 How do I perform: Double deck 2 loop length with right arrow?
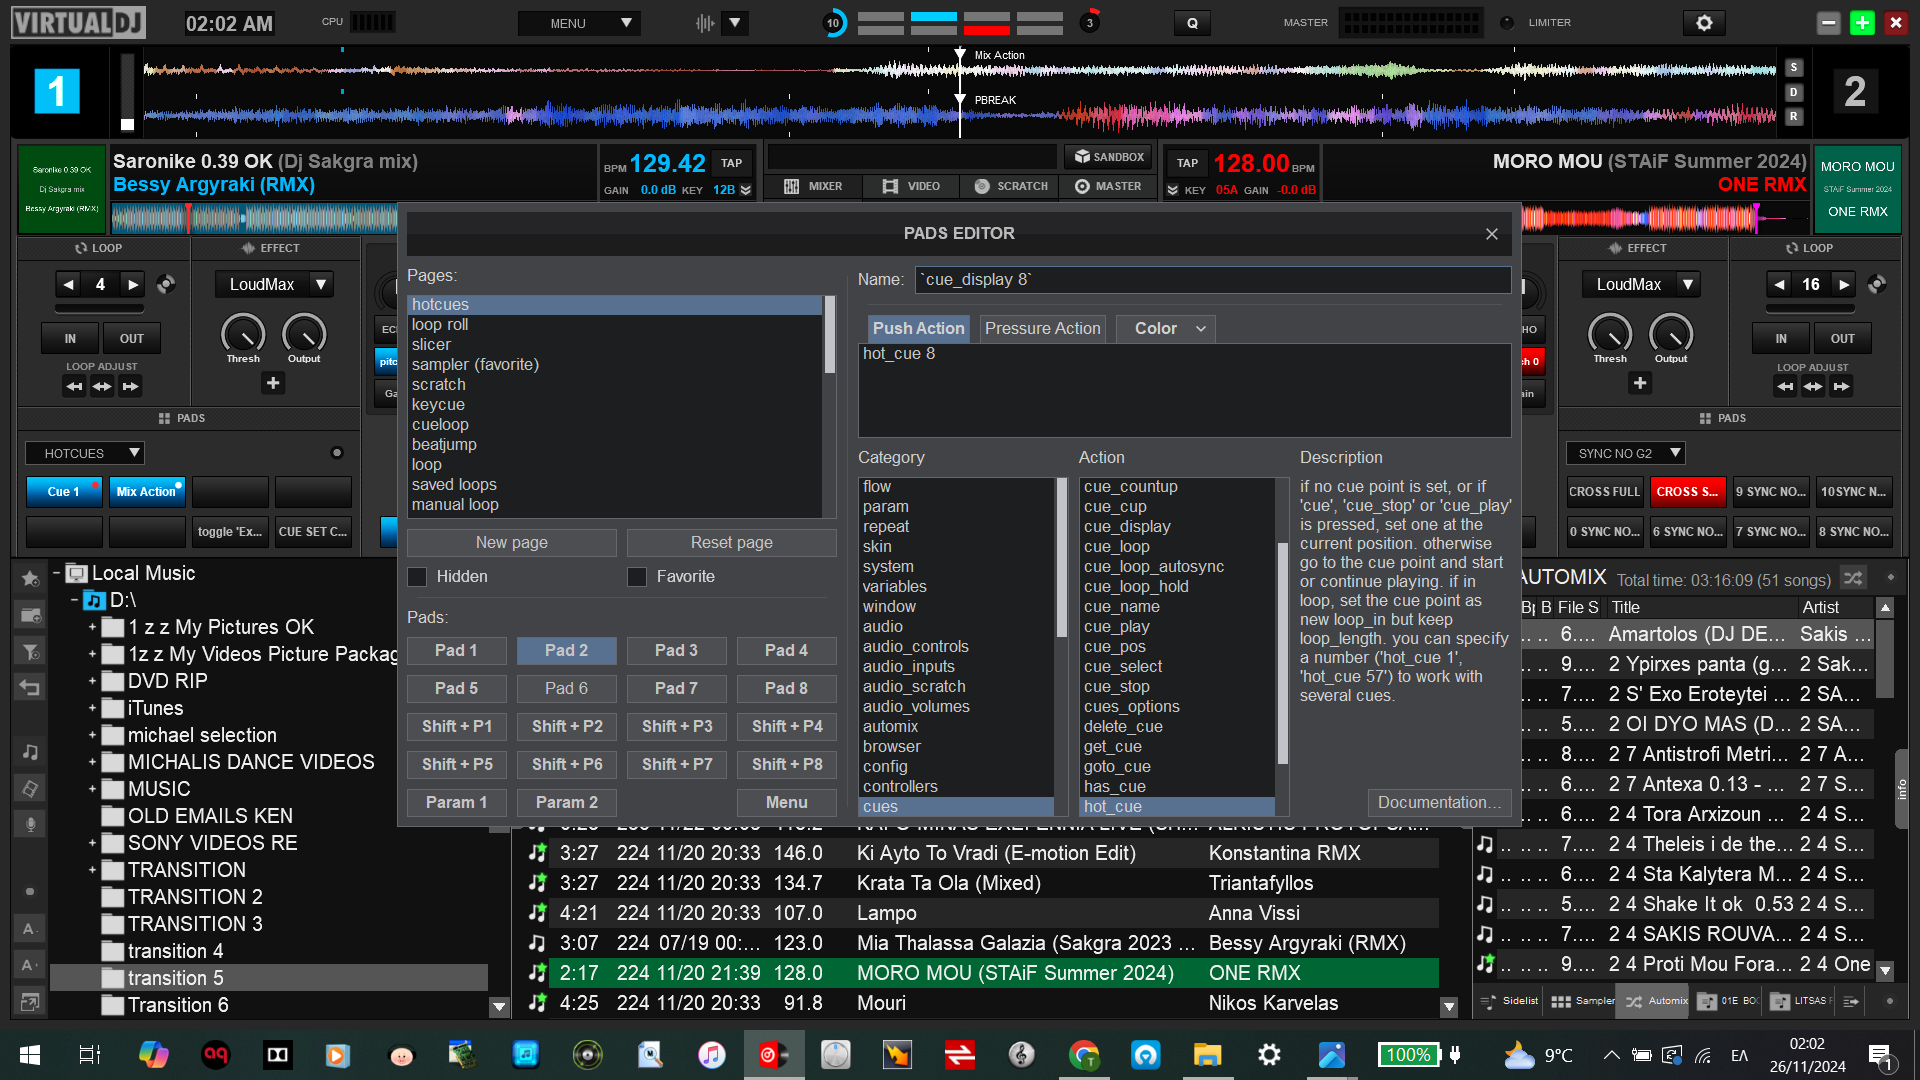(x=1844, y=285)
